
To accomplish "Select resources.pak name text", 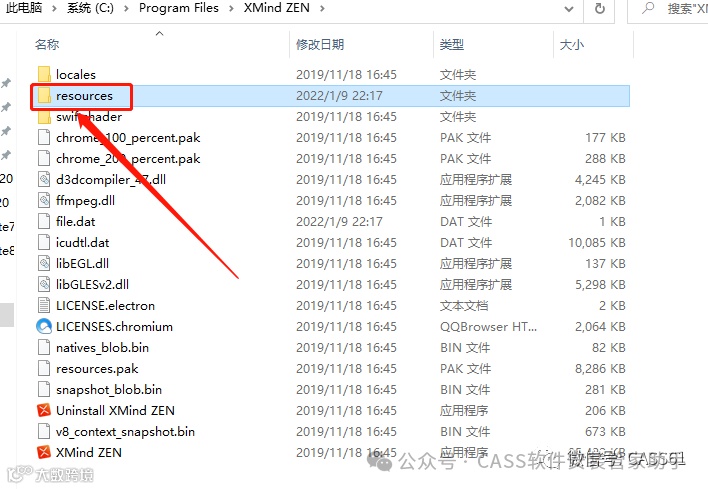I will tap(97, 369).
